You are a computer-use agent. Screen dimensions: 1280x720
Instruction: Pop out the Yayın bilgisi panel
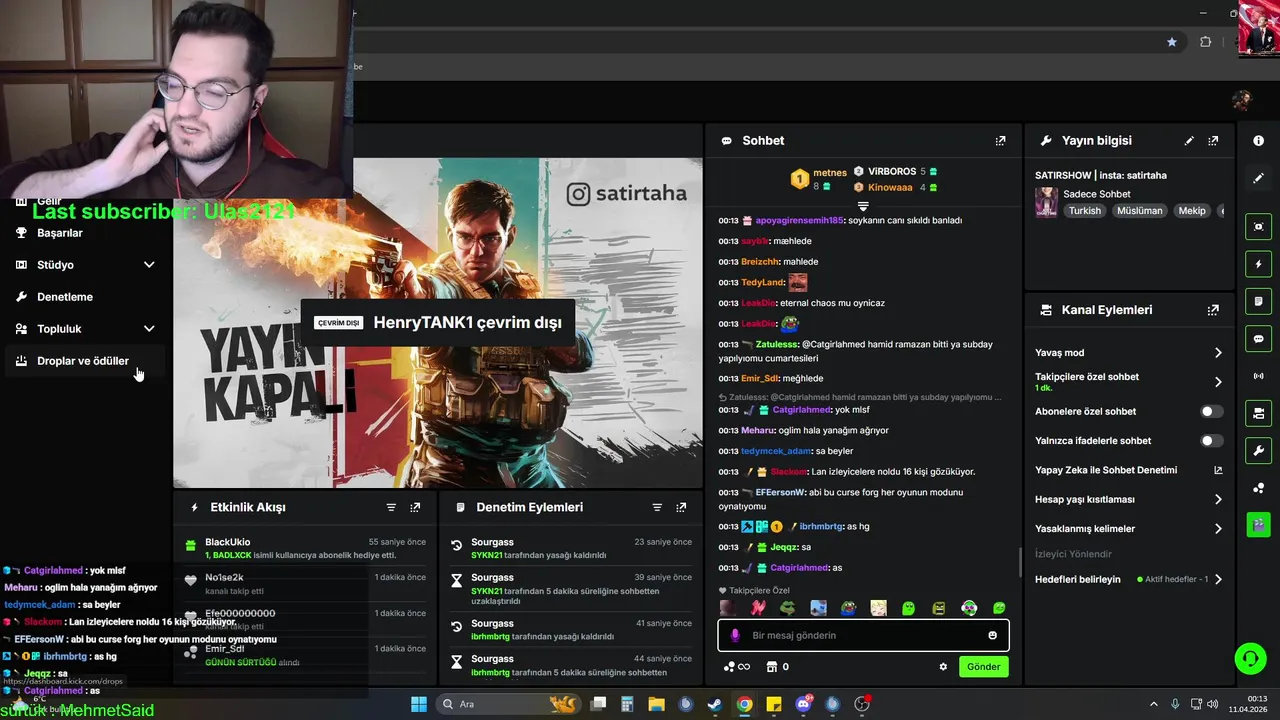(x=1213, y=141)
